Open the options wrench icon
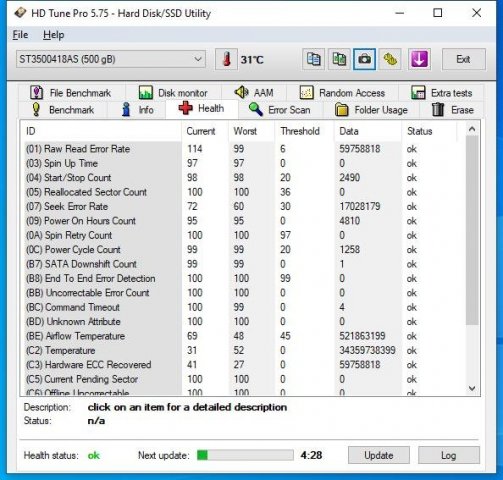The height and width of the screenshot is (480, 503). click(390, 60)
